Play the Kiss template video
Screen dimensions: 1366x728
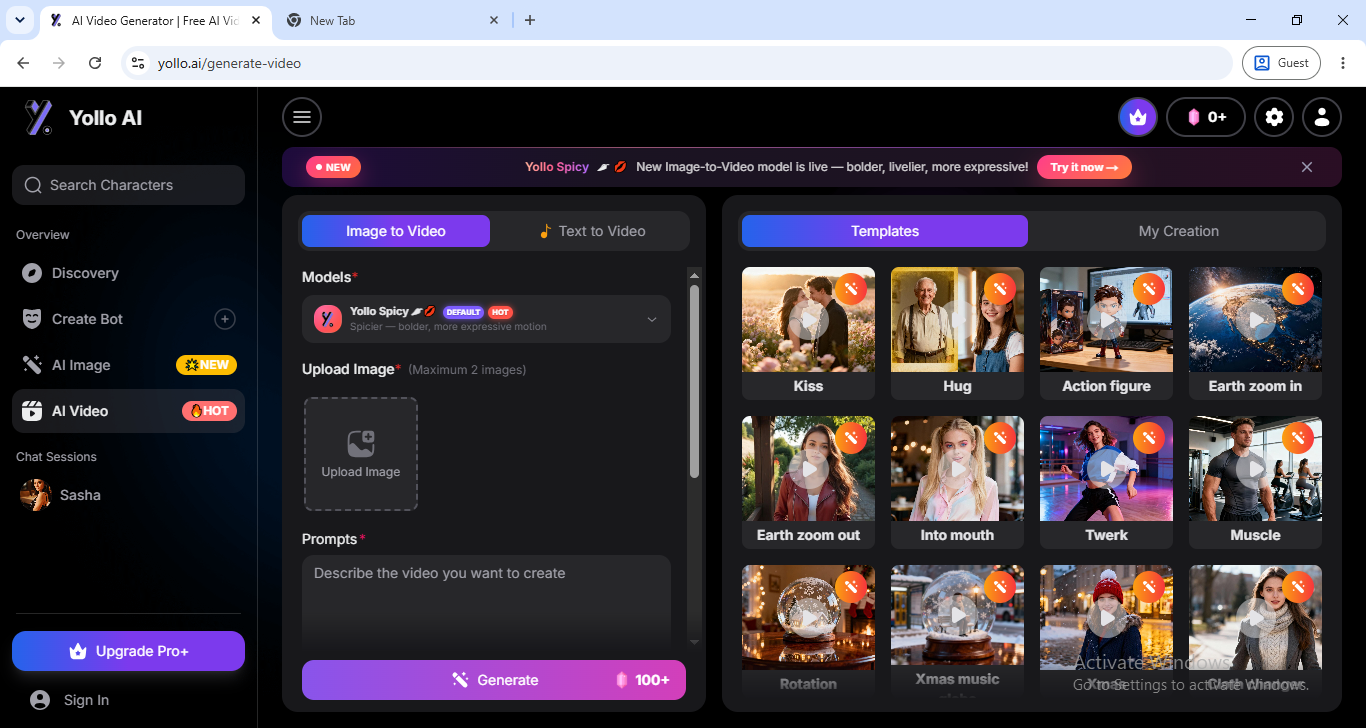tap(808, 320)
